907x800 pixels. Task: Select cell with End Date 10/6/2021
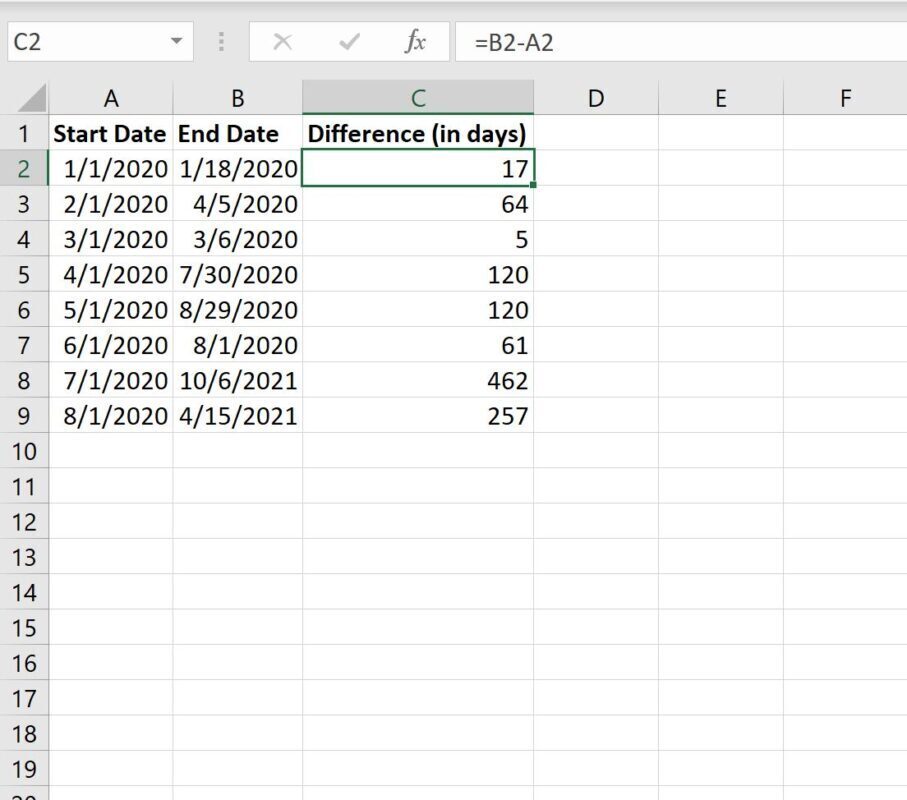point(238,381)
